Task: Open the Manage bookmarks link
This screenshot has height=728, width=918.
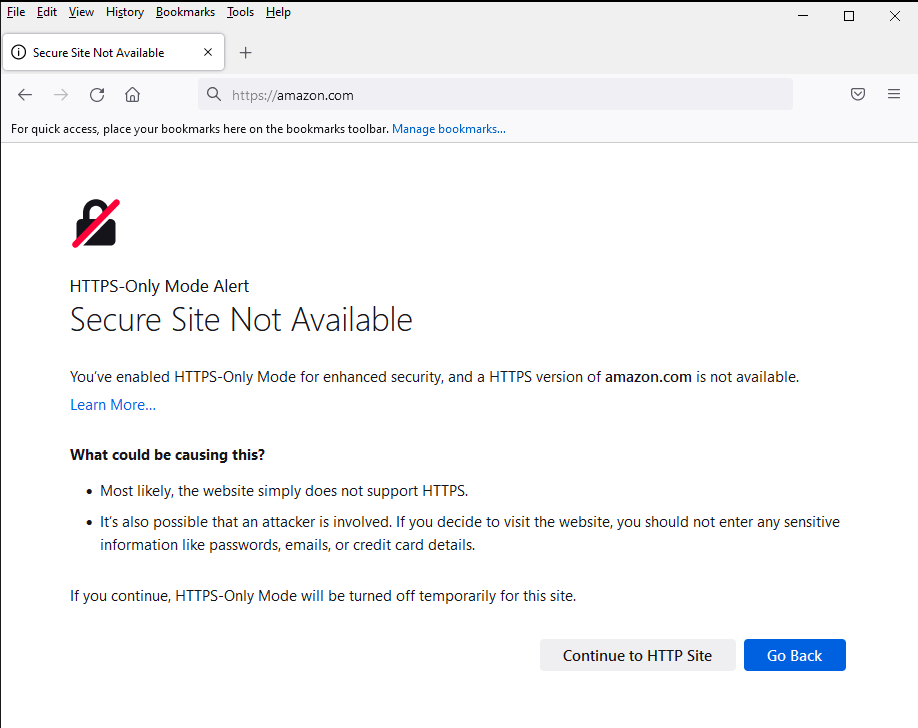Action: coord(449,129)
